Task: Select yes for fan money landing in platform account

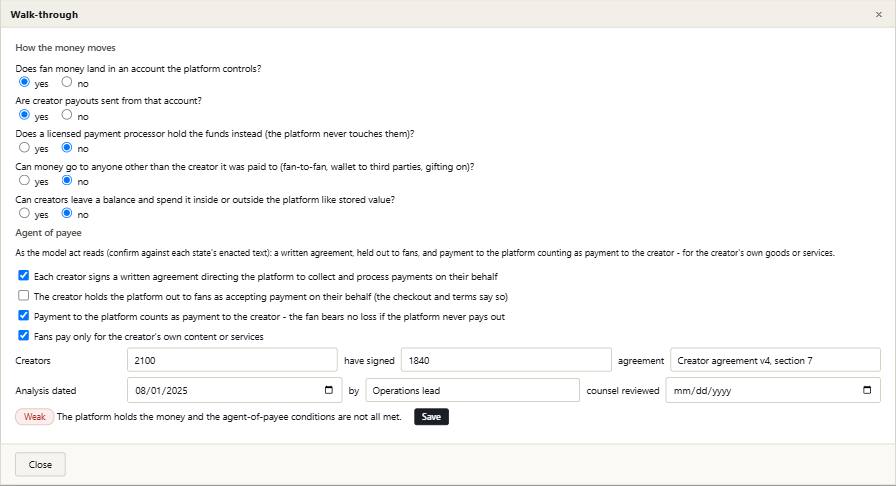Action: pos(24,82)
